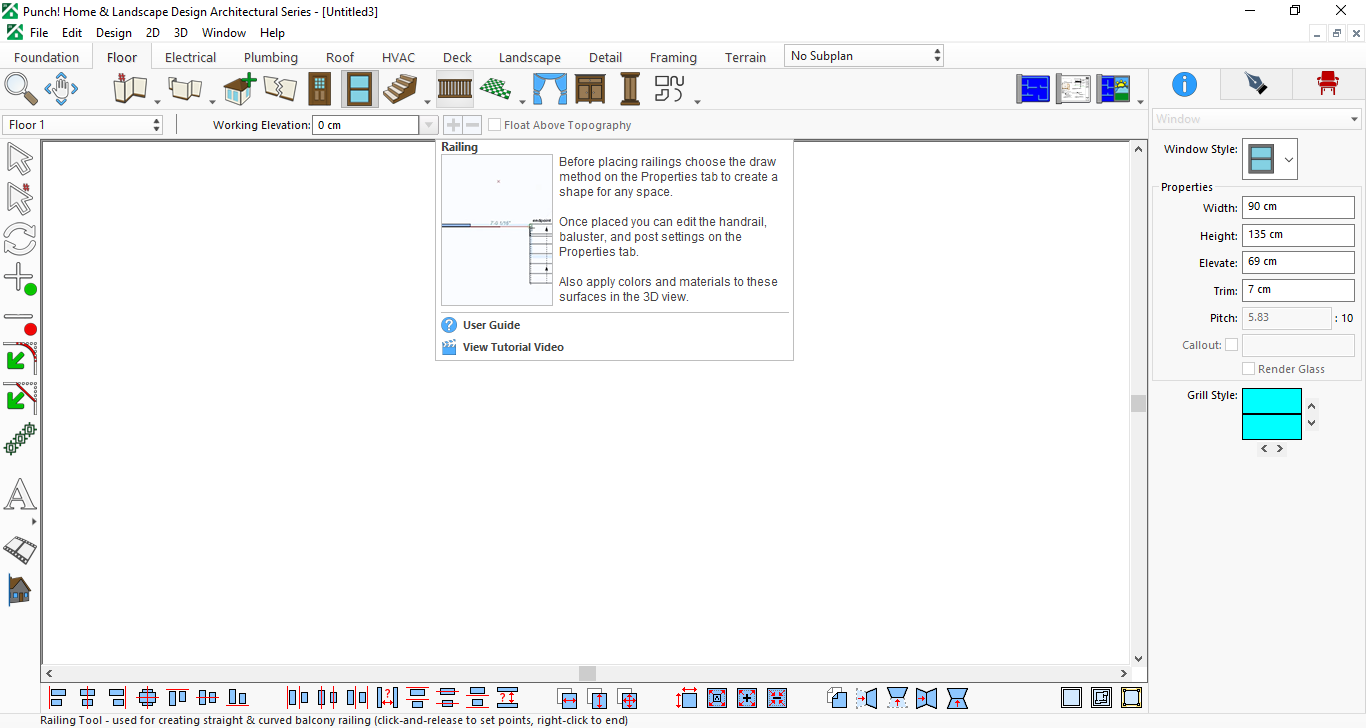Expand the Working Elevation dropdown arrow

pos(429,125)
